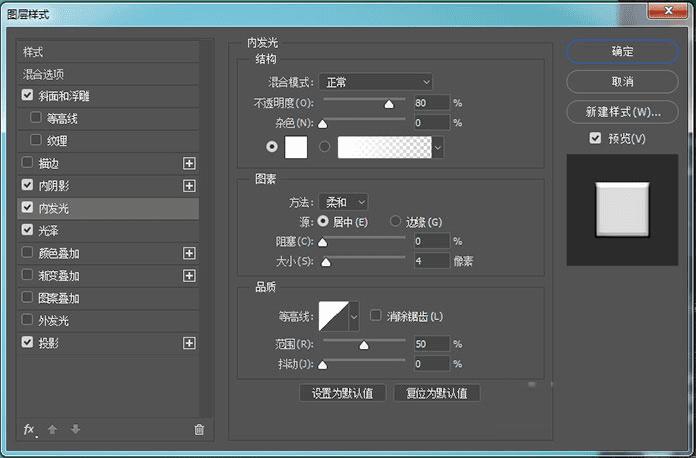Image resolution: width=696 pixels, height=458 pixels.
Task: Open the 外发光 settings row
Action: pos(108,320)
